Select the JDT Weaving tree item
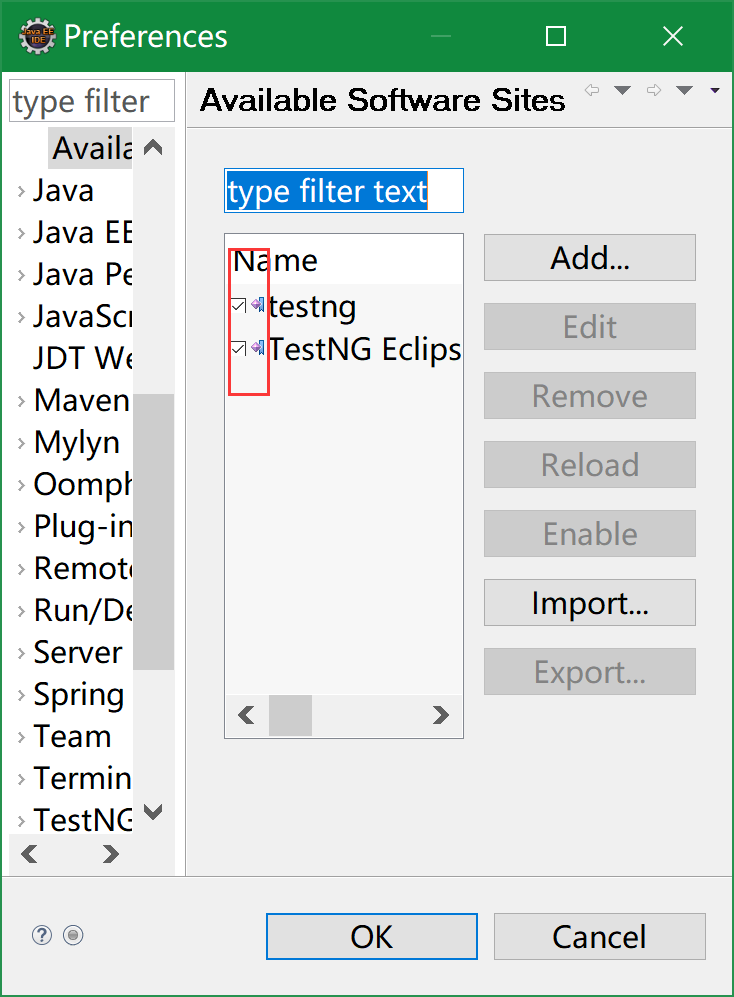This screenshot has width=734, height=997. pyautogui.click(x=83, y=358)
